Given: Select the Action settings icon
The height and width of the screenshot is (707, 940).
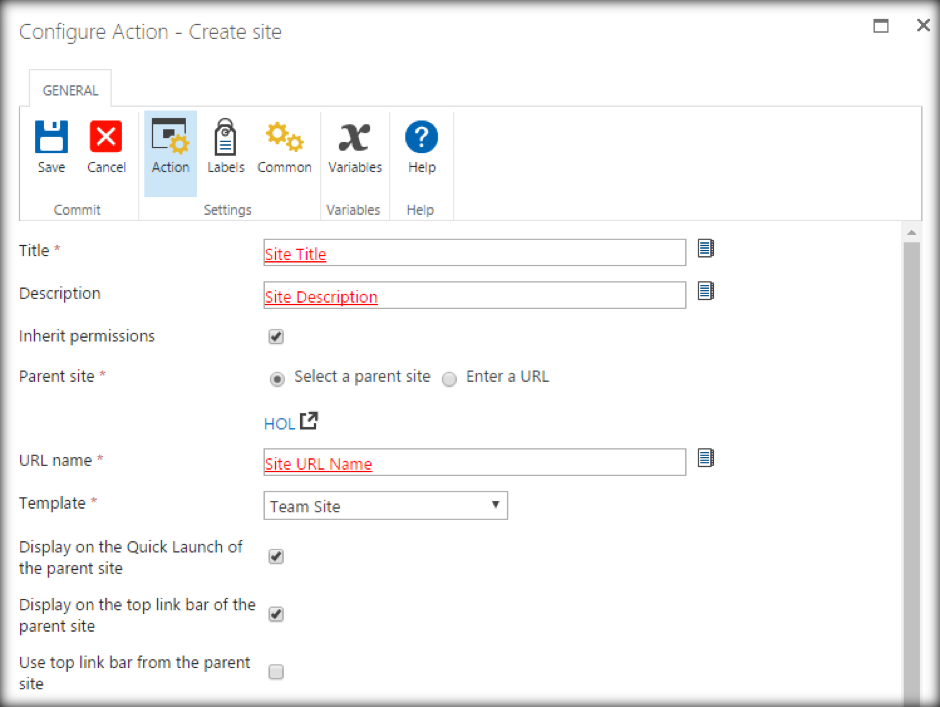Looking at the screenshot, I should pyautogui.click(x=170, y=137).
